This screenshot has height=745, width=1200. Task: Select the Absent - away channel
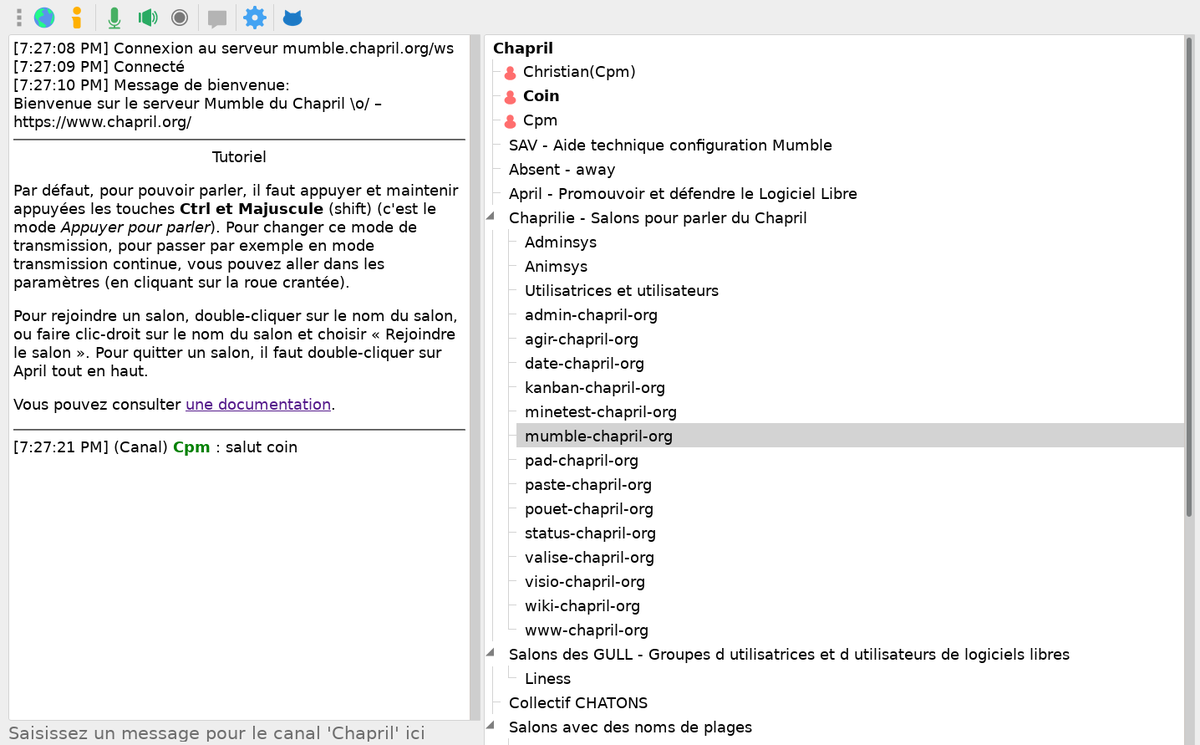click(562, 169)
